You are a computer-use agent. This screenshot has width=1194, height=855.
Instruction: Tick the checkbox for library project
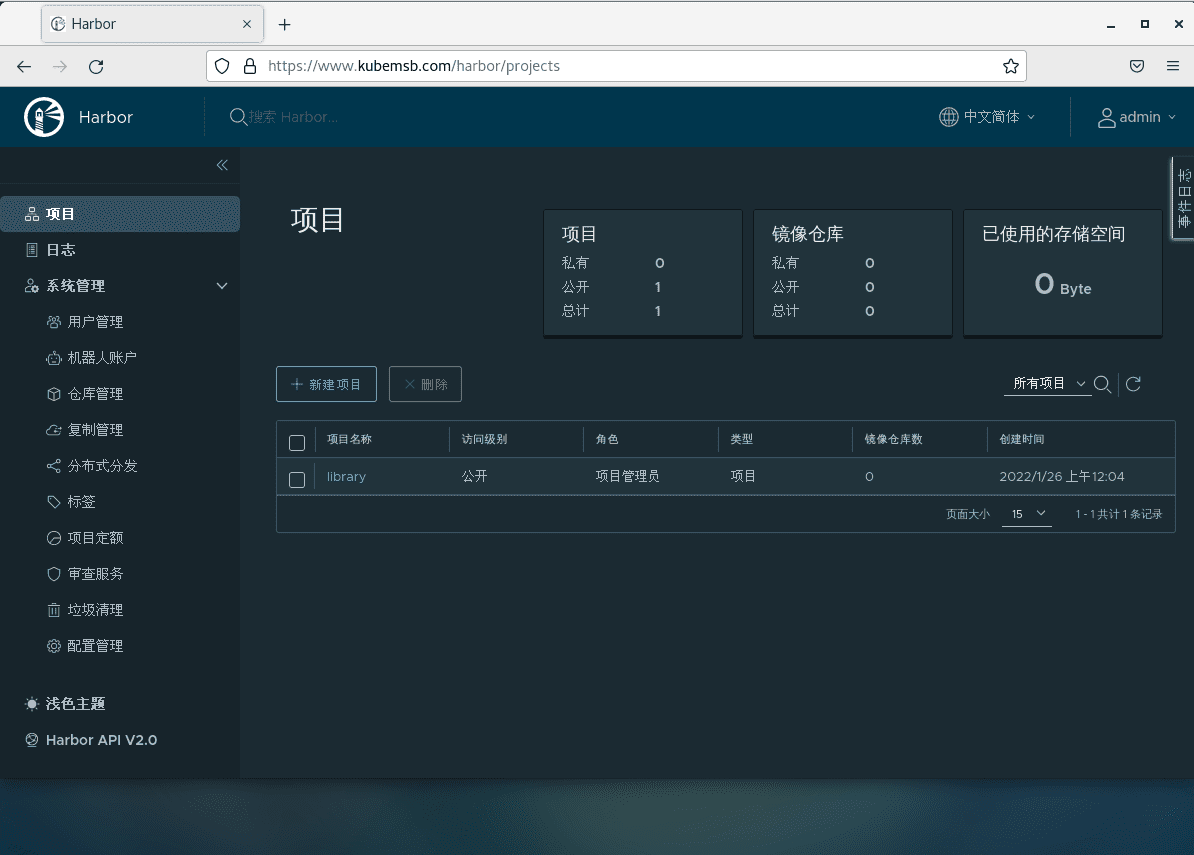coord(297,479)
